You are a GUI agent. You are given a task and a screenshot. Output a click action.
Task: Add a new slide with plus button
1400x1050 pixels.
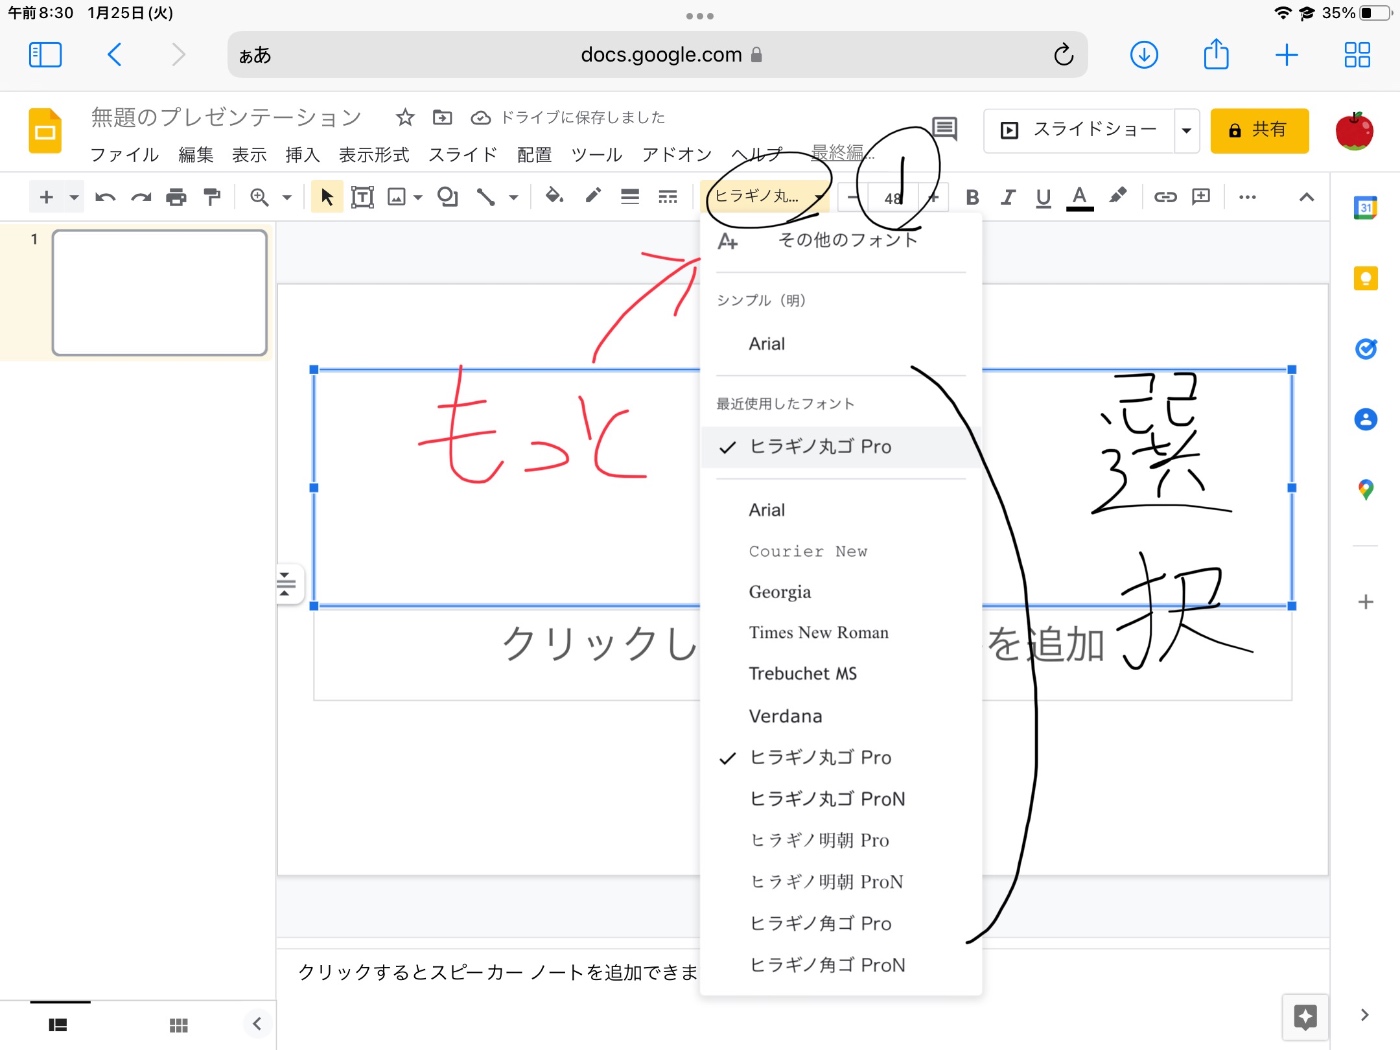pyautogui.click(x=46, y=197)
